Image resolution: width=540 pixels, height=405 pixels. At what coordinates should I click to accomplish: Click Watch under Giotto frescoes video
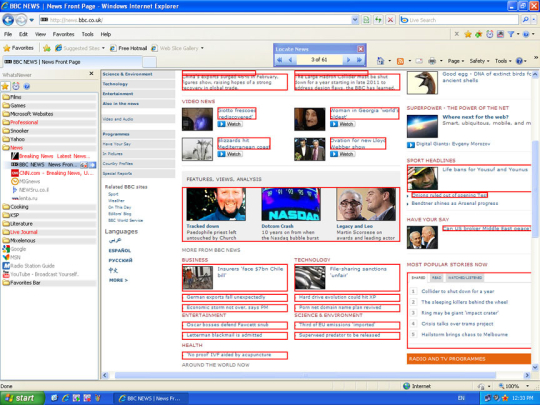click(230, 124)
